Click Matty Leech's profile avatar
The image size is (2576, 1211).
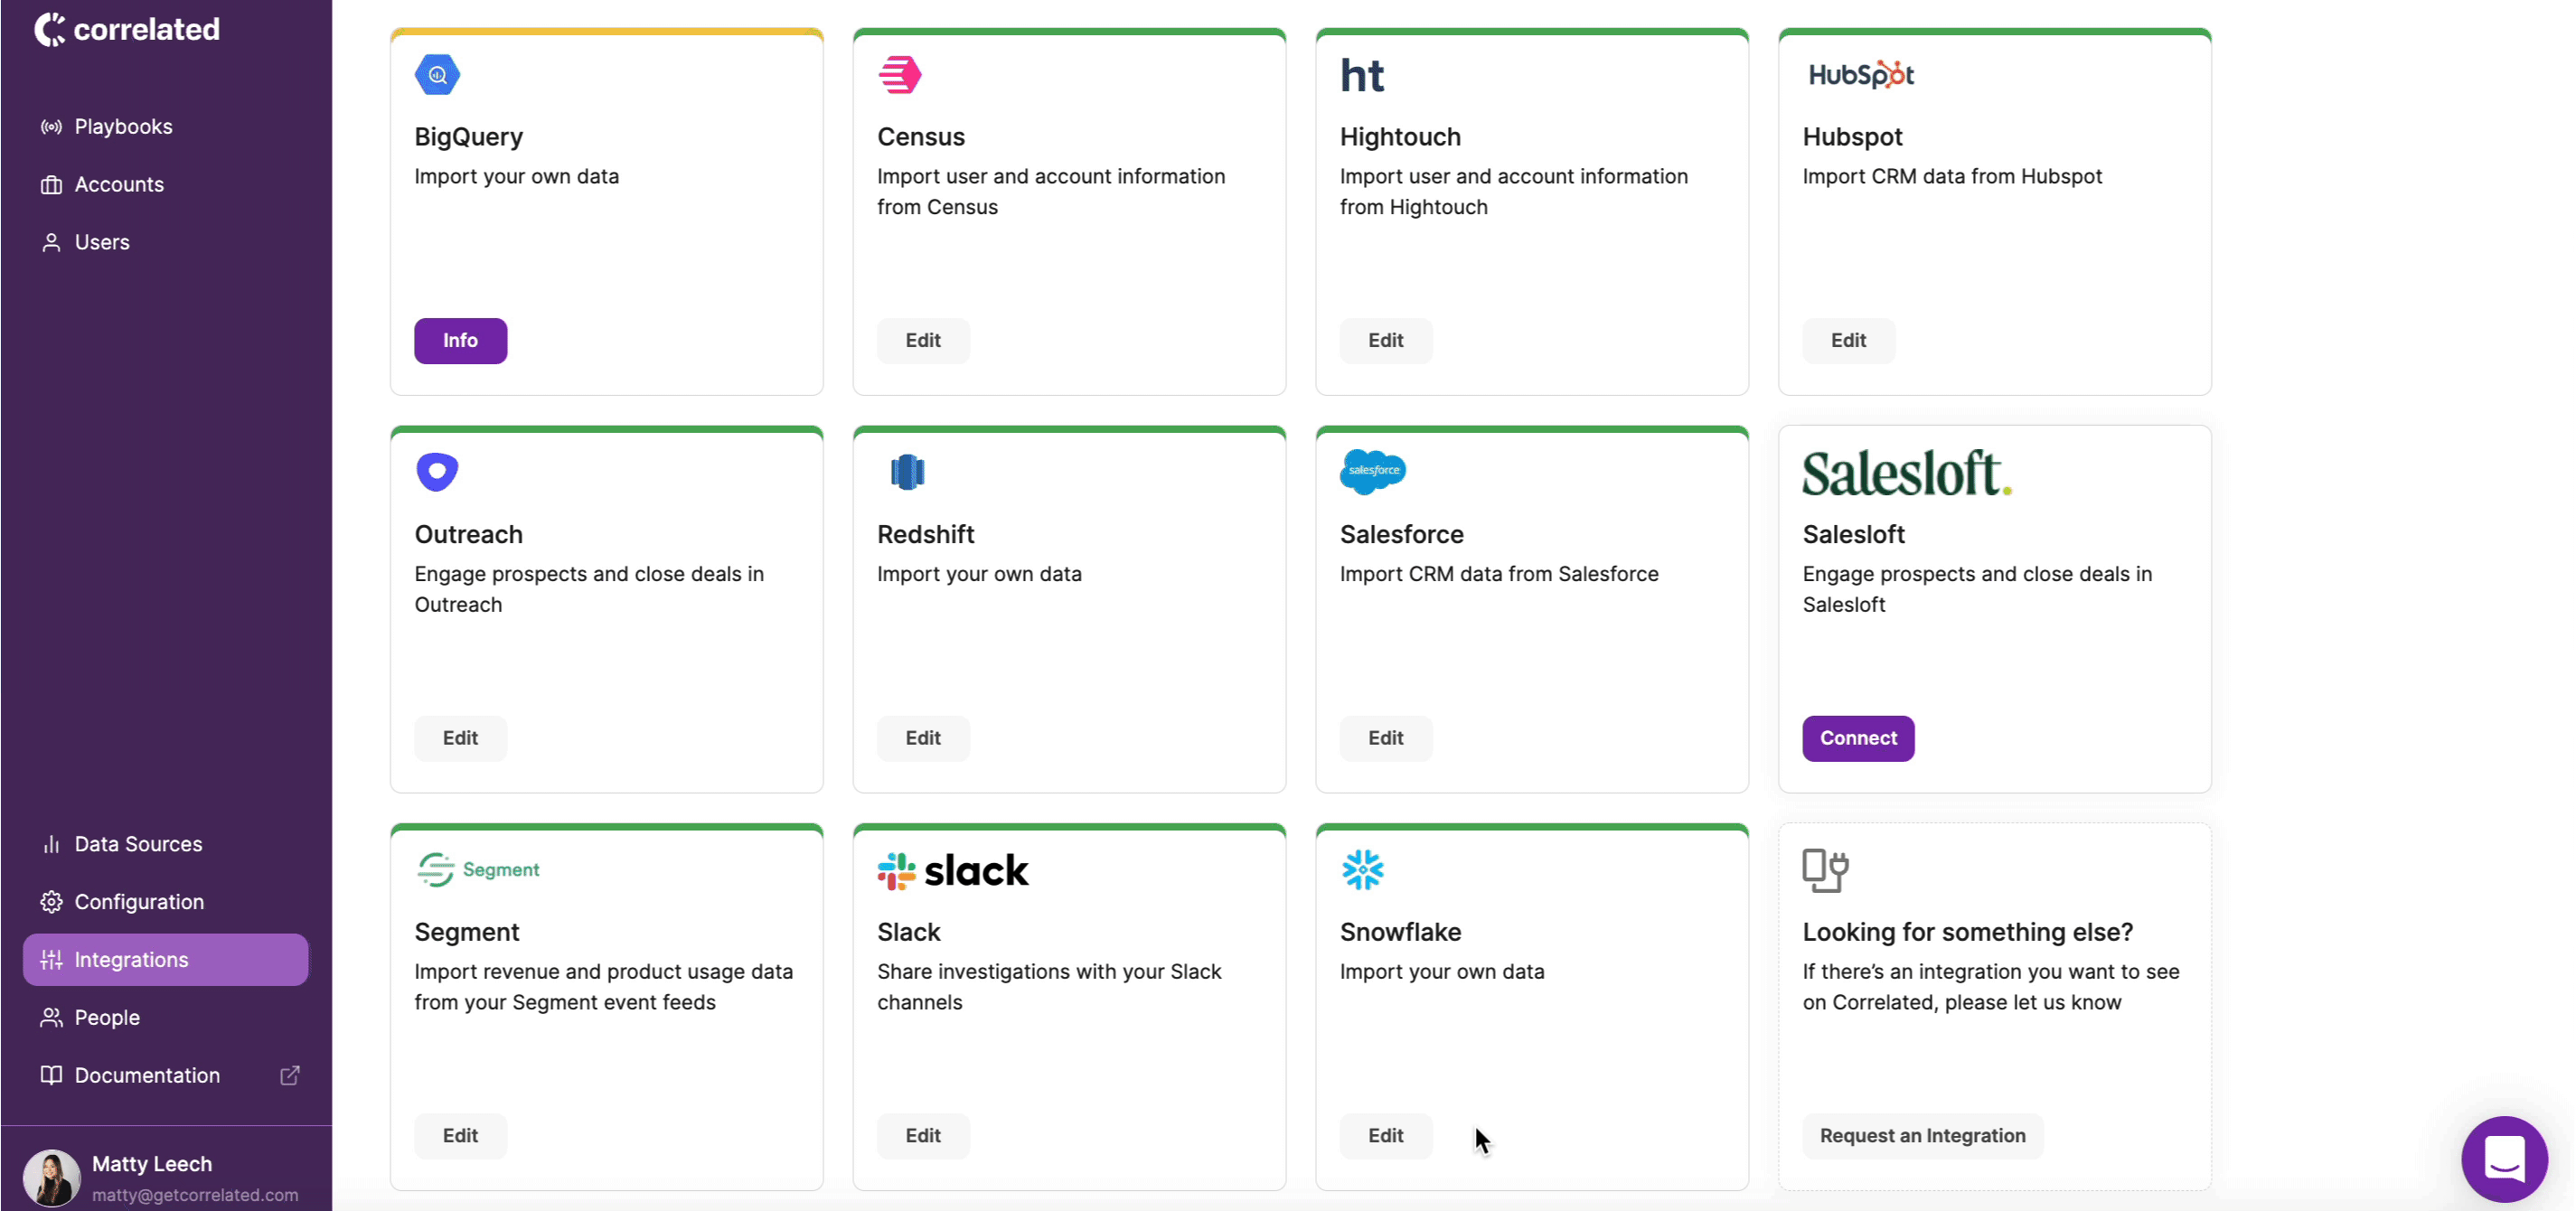[51, 1177]
